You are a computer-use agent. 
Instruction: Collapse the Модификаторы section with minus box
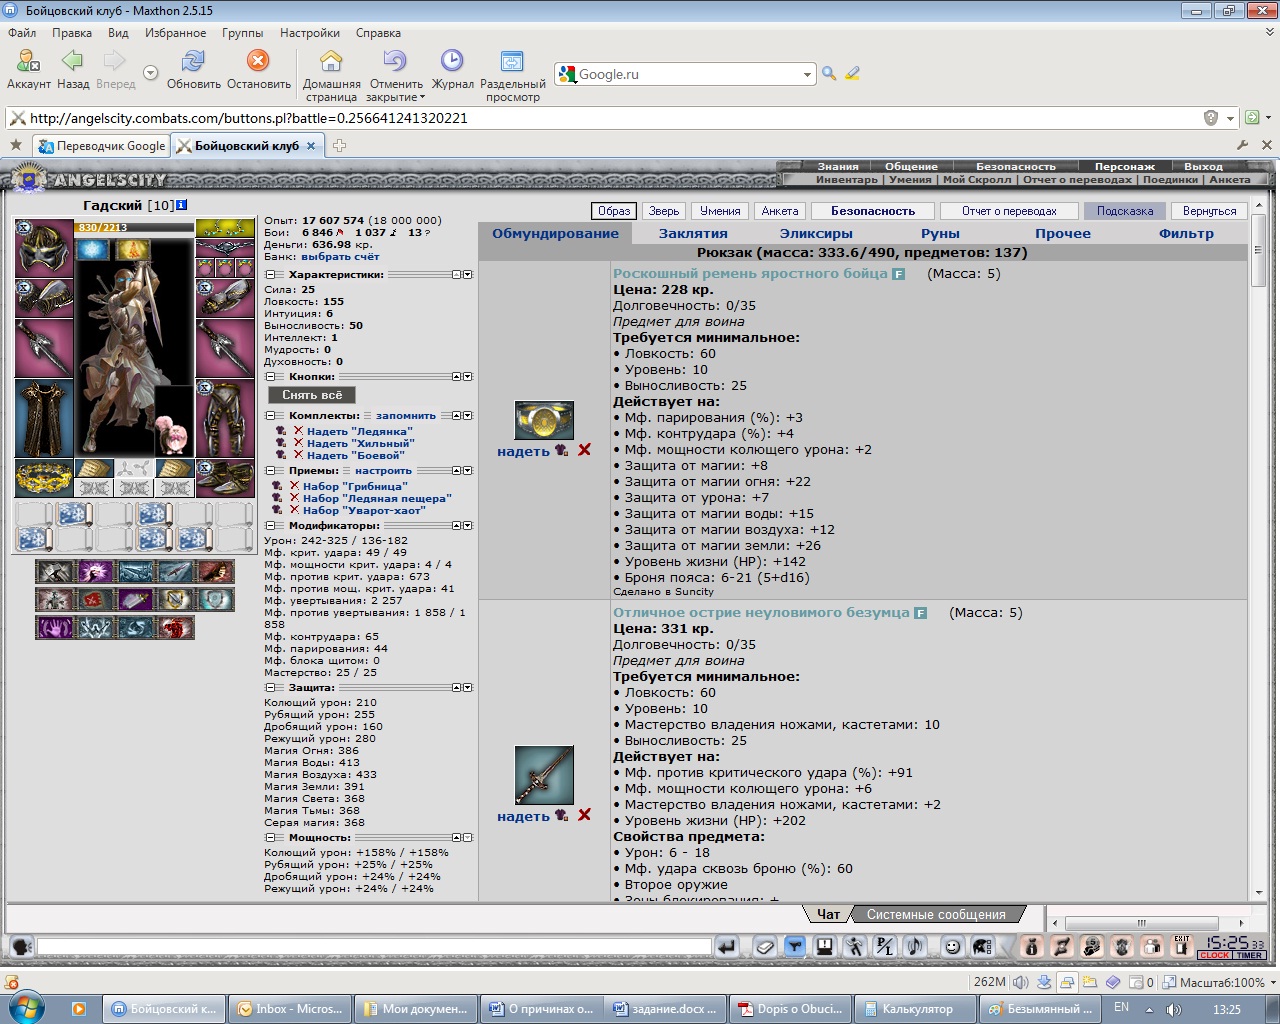click(271, 526)
